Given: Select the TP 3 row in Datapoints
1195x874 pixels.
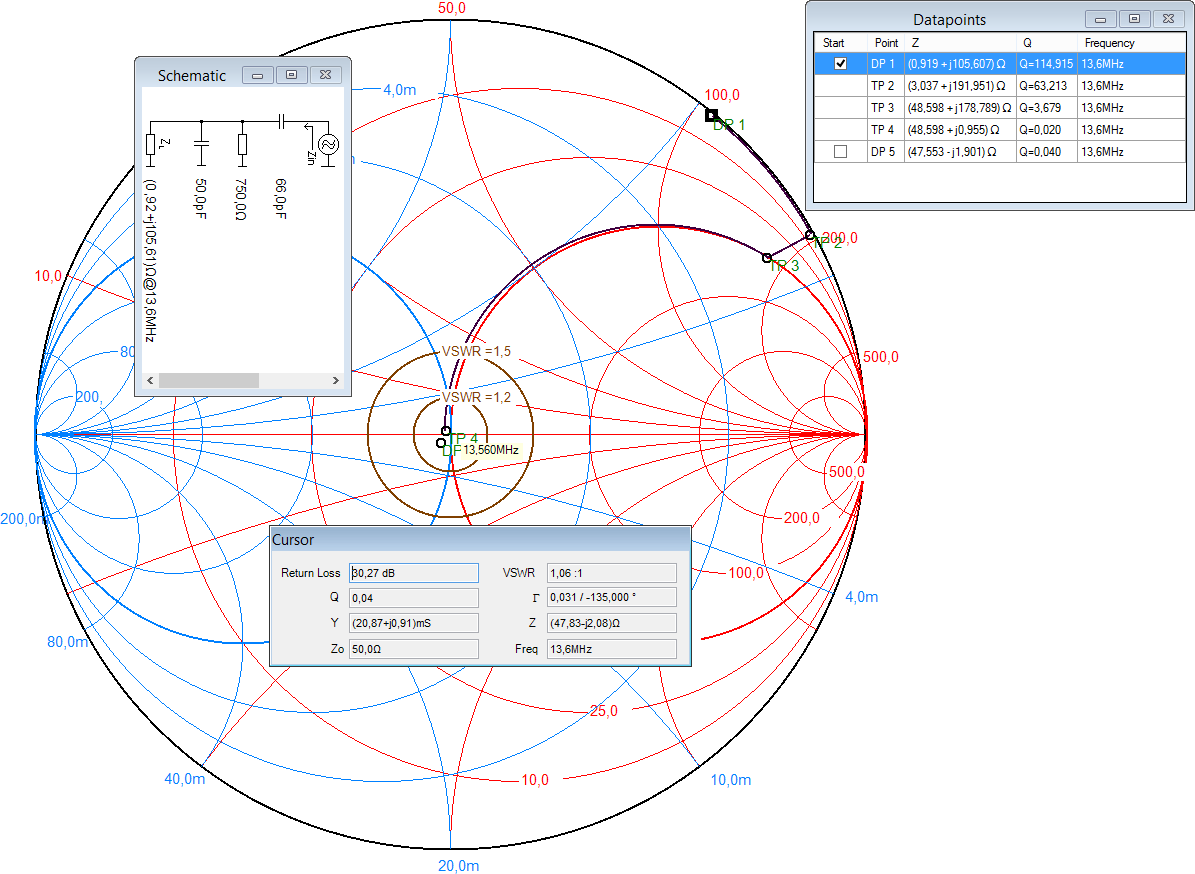Looking at the screenshot, I should click(x=1000, y=108).
